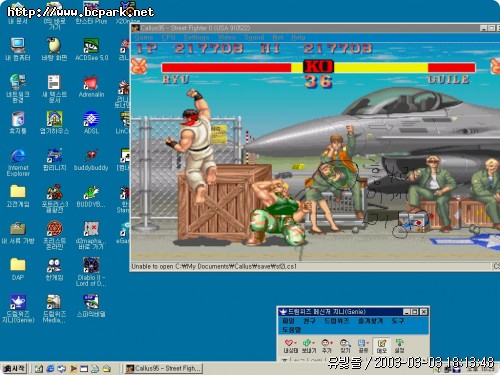Expand dropdown arrow beside Genie disk icon

click(368, 343)
